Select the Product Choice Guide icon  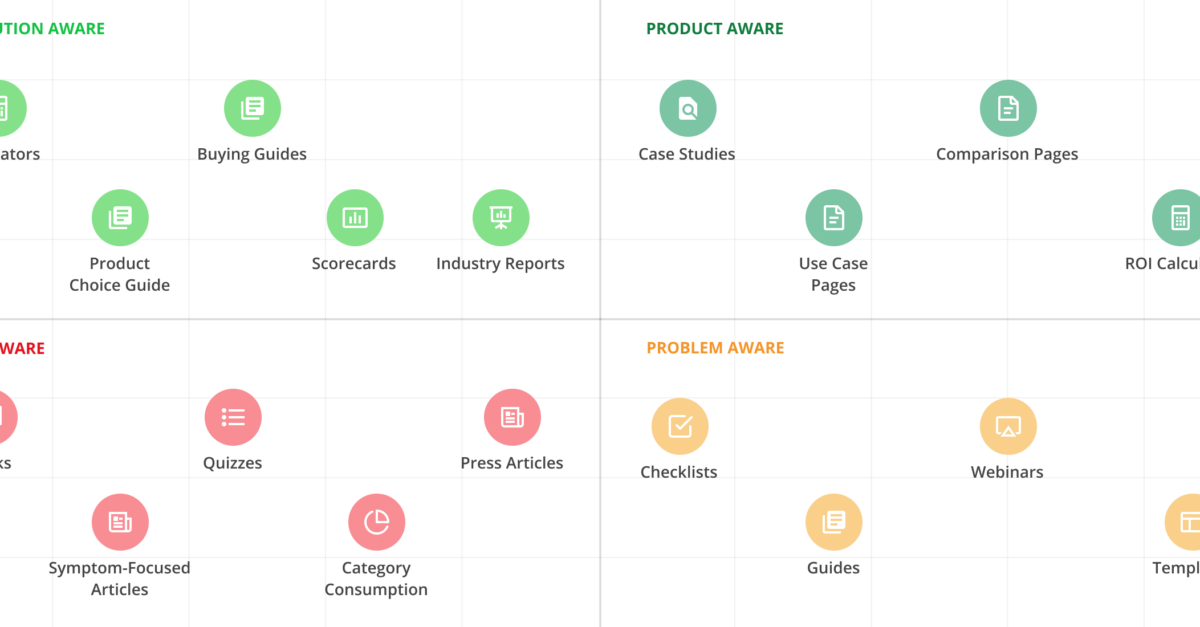tap(120, 217)
